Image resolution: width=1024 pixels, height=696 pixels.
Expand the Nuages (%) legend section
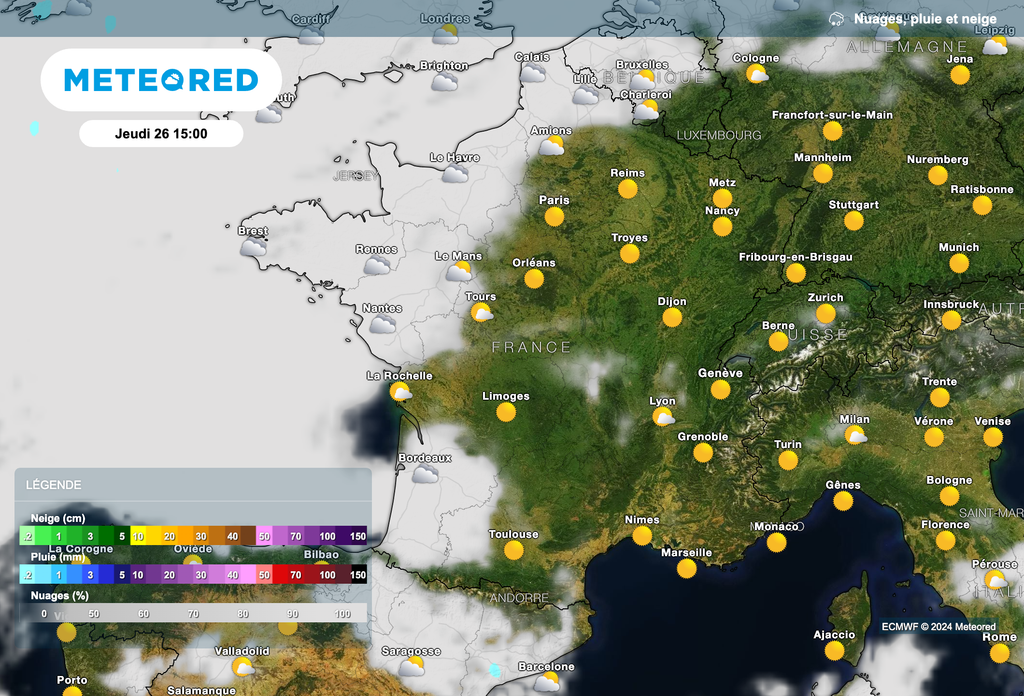coord(60,595)
